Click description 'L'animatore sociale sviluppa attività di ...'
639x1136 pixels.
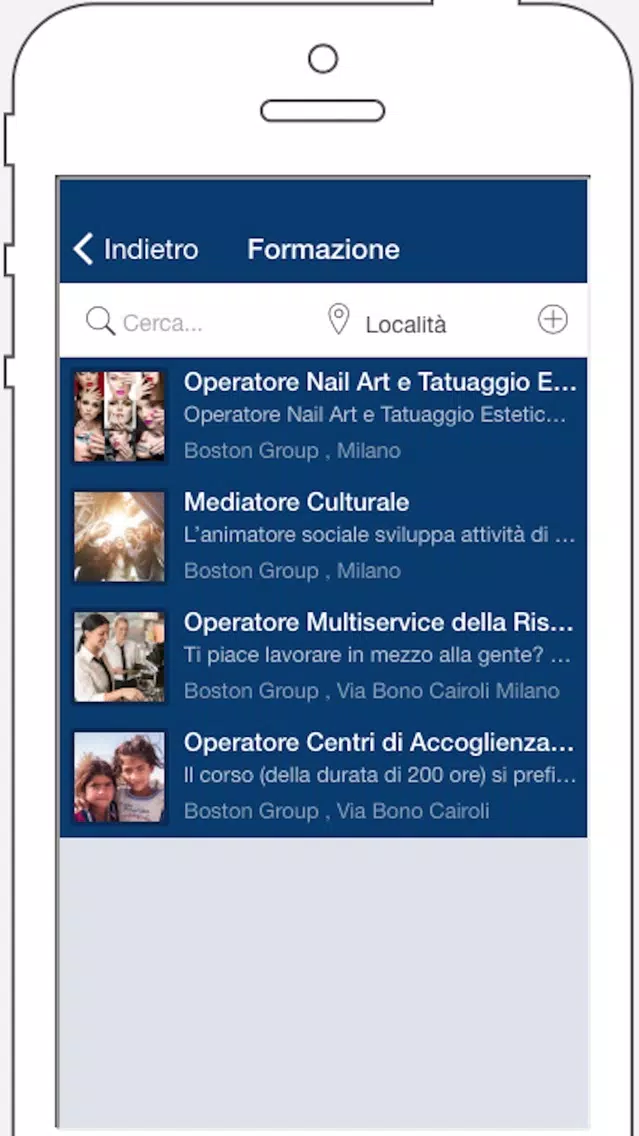click(380, 535)
